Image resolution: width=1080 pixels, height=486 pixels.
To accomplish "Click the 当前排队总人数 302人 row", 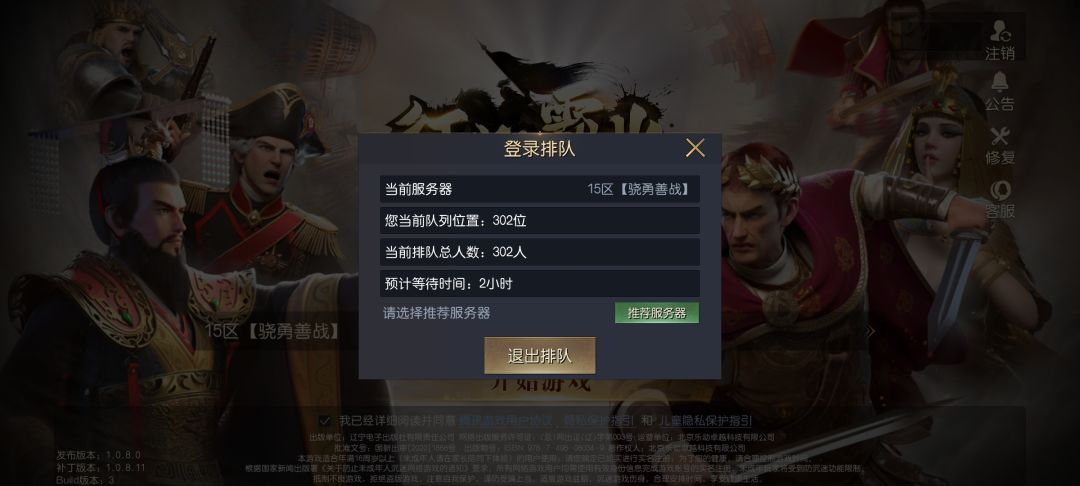I will 539,252.
